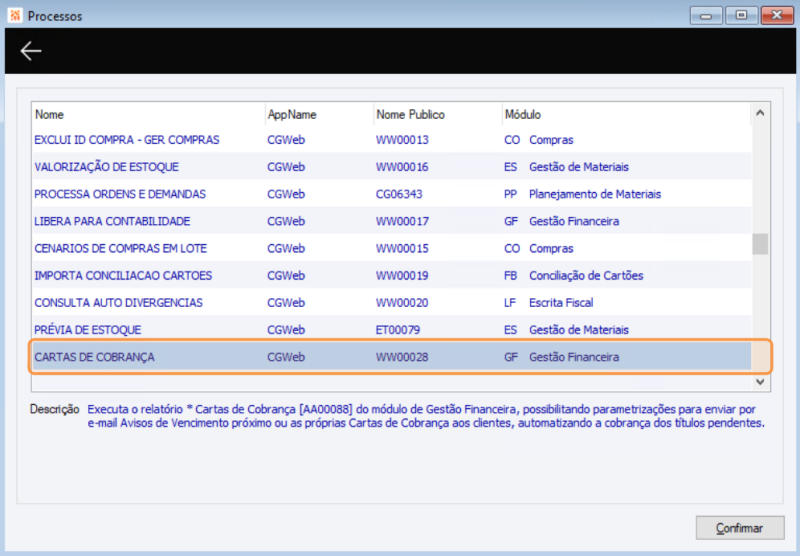The height and width of the screenshot is (556, 800).
Task: Minimize the Processos window
Action: (x=706, y=15)
